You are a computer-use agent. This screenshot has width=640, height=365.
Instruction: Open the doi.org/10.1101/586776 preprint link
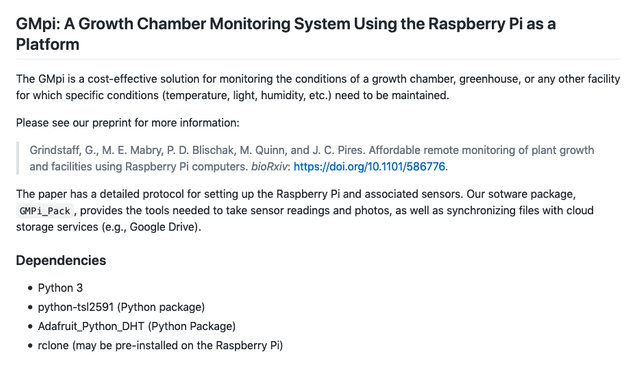(x=369, y=167)
